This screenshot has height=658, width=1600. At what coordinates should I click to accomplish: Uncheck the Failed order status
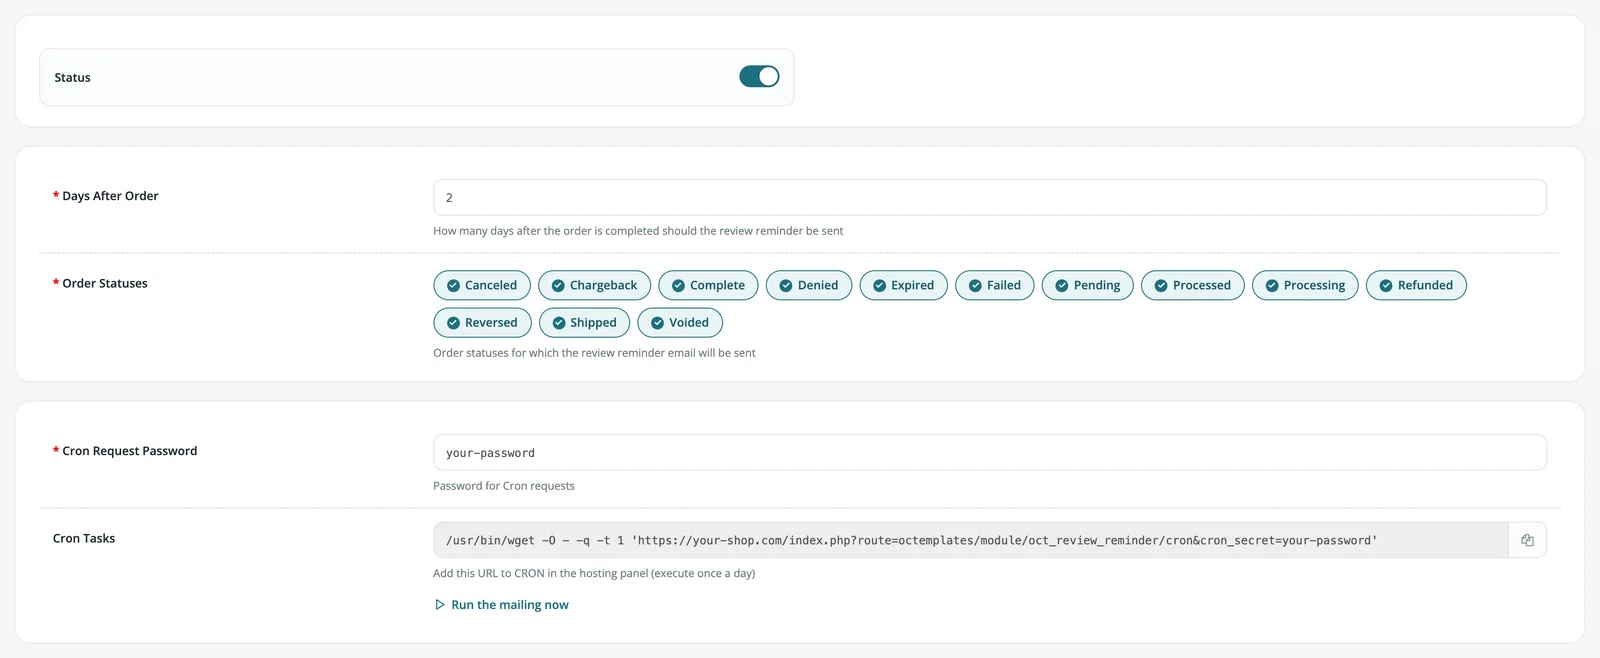[995, 285]
